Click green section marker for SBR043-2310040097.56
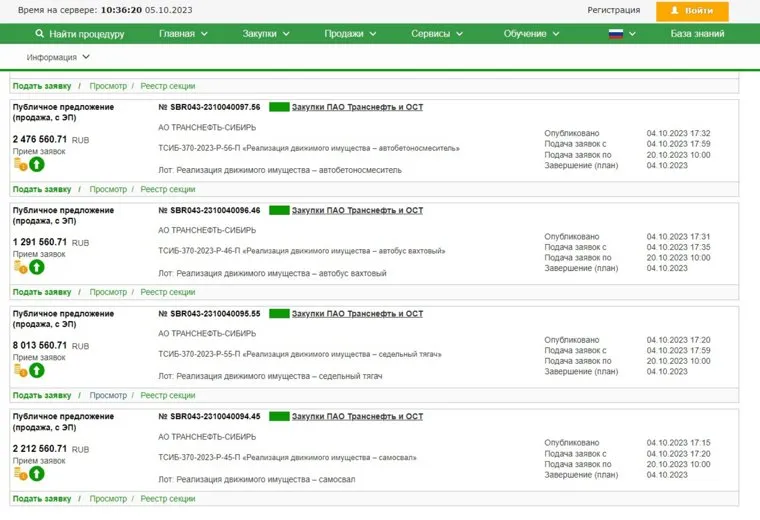 coord(278,107)
